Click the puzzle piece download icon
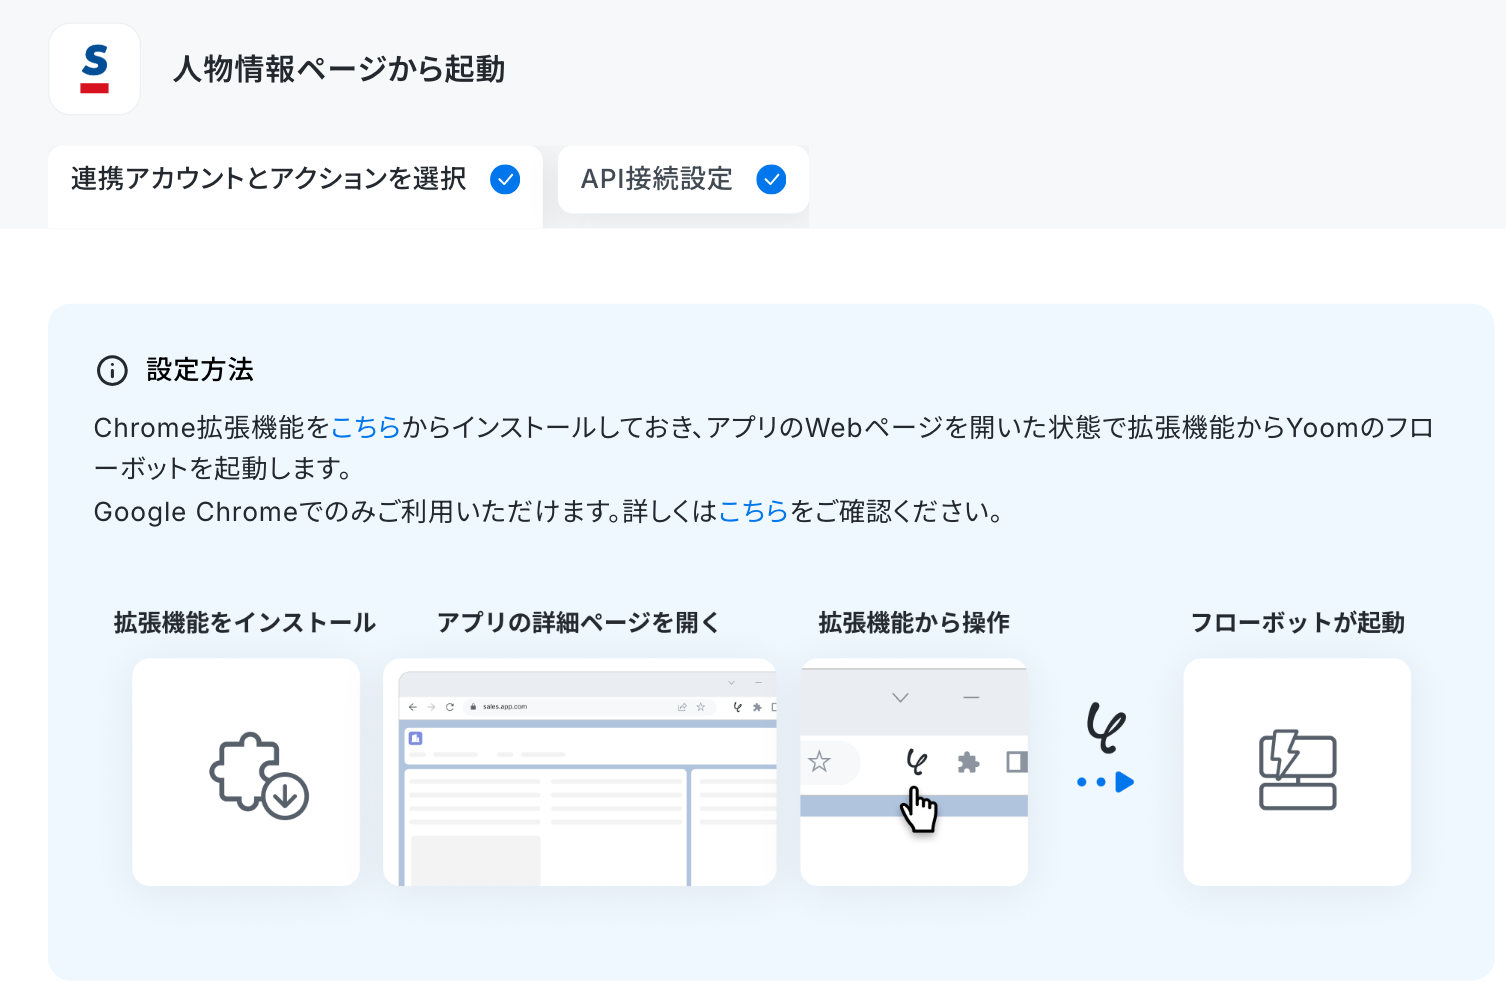Image resolution: width=1506 pixels, height=992 pixels. pos(259,776)
